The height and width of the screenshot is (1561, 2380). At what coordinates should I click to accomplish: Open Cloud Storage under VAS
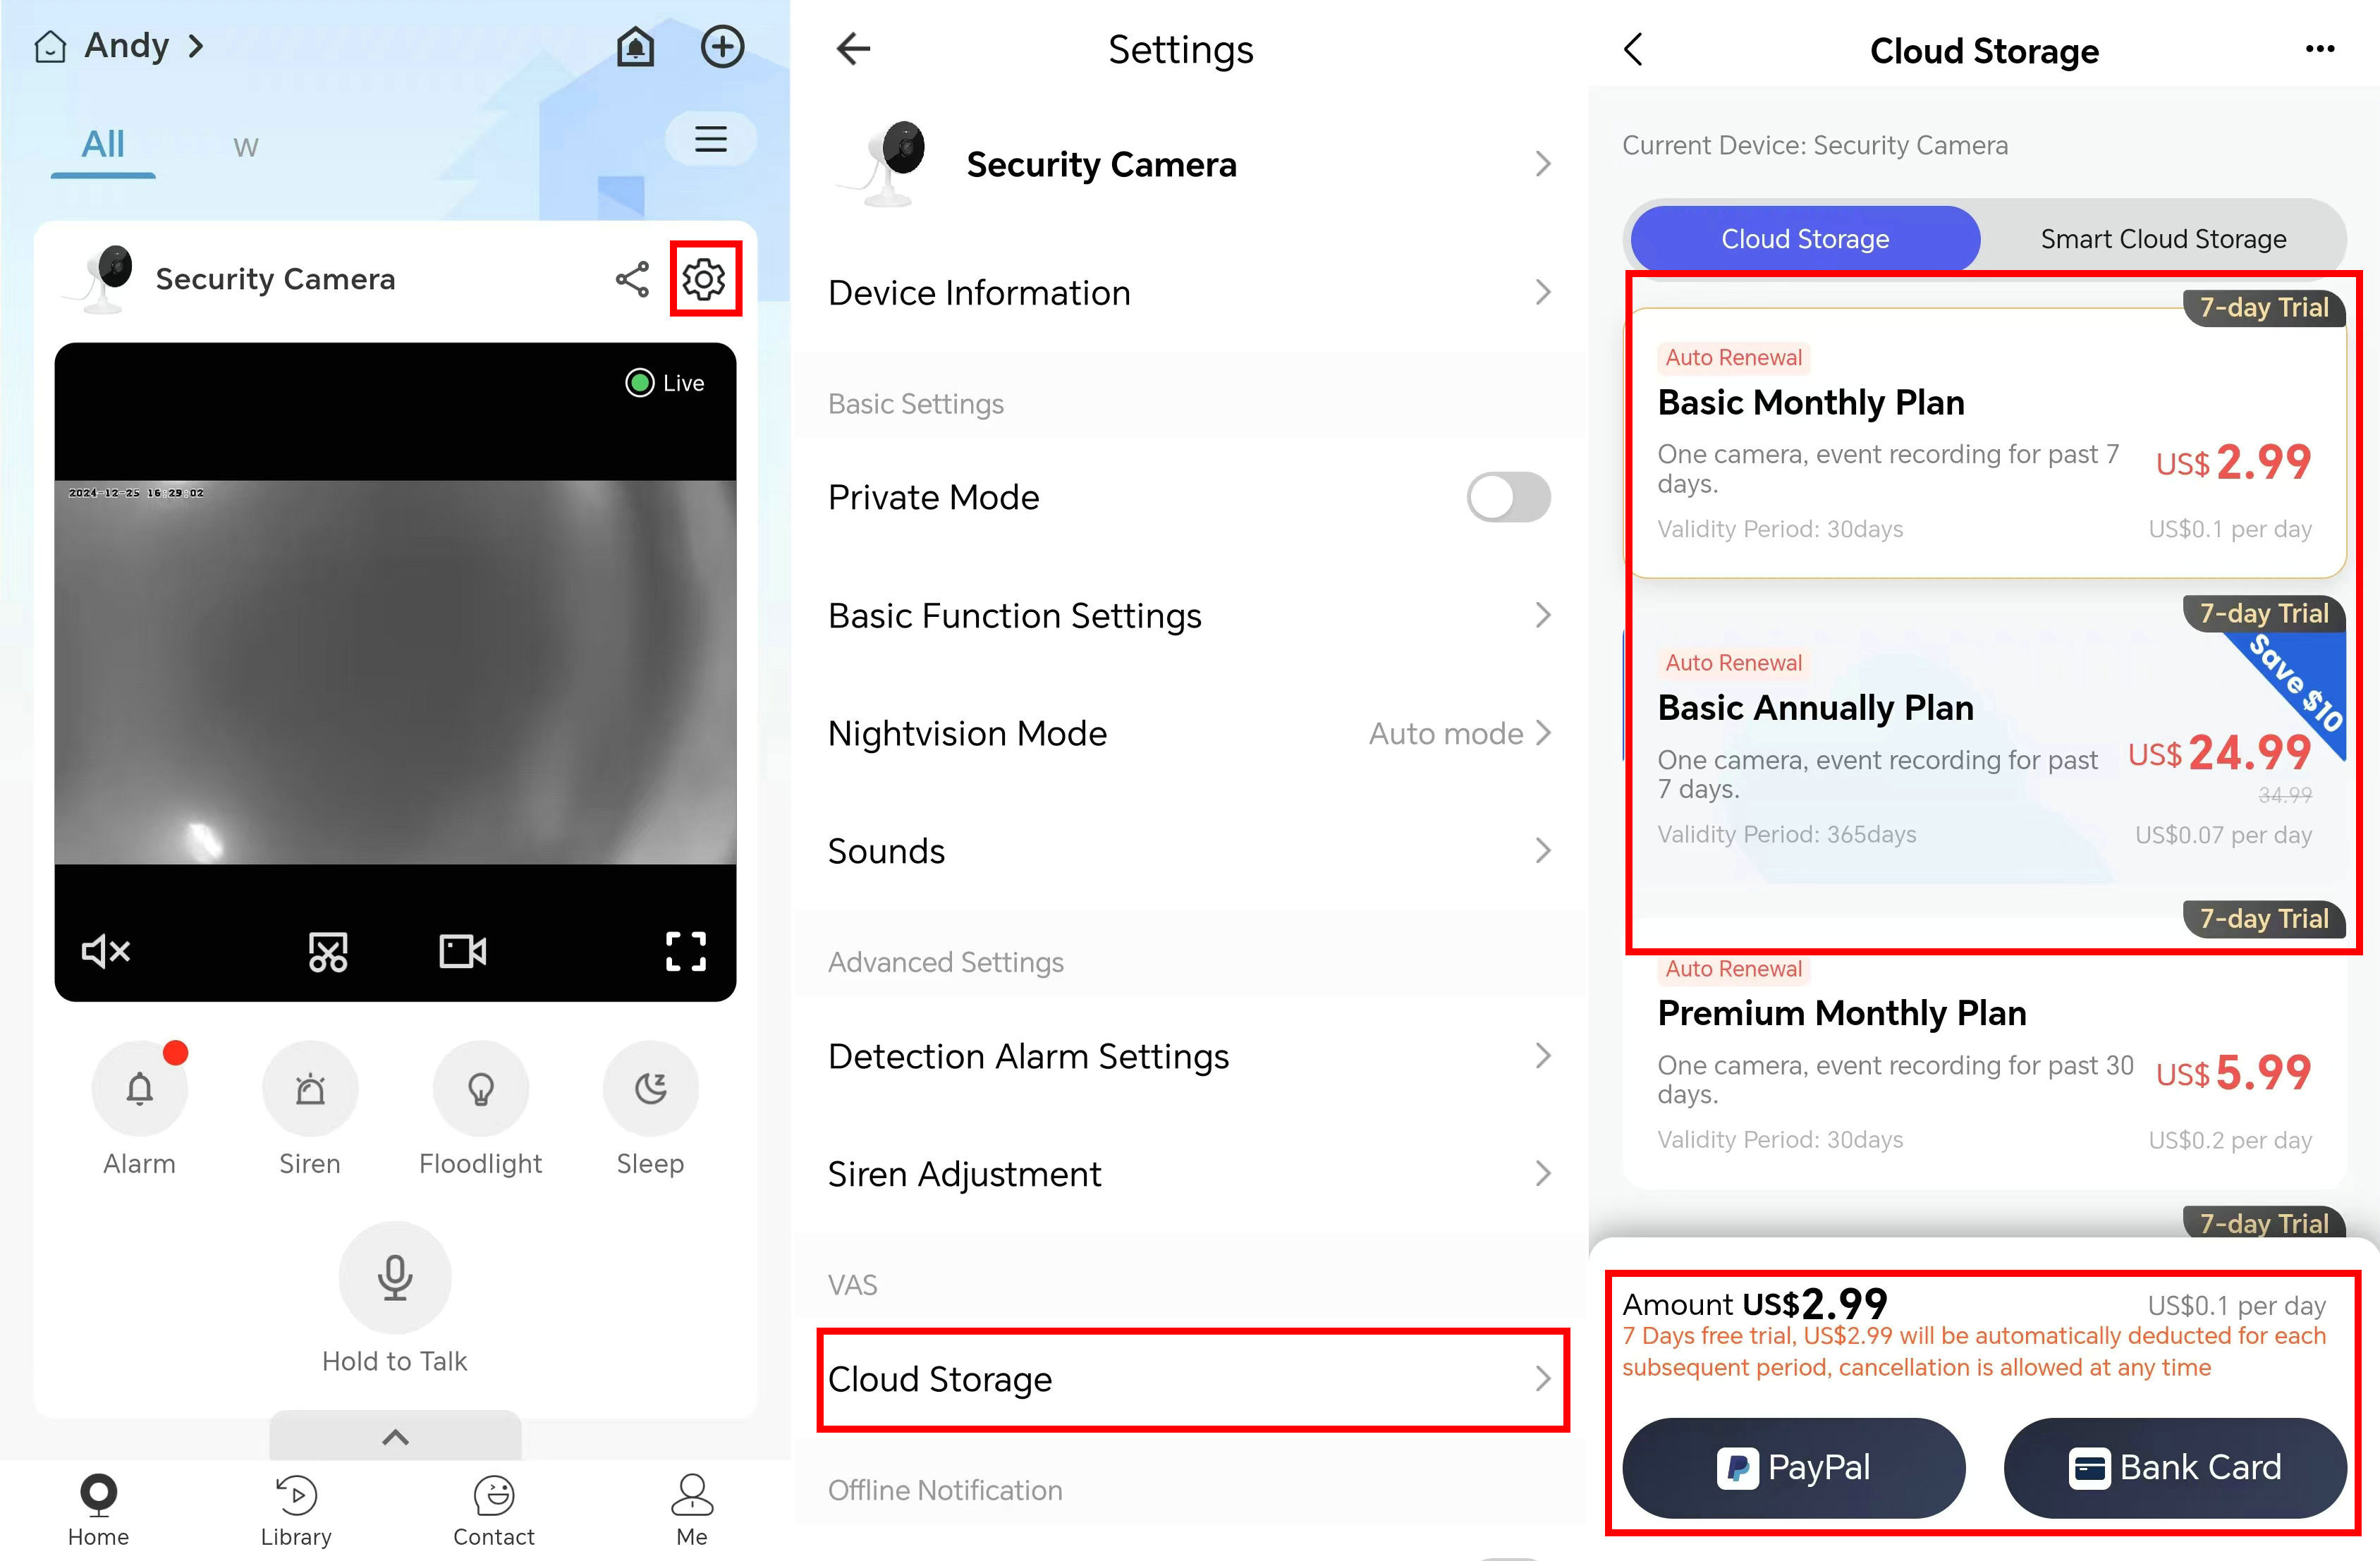coord(1192,1379)
